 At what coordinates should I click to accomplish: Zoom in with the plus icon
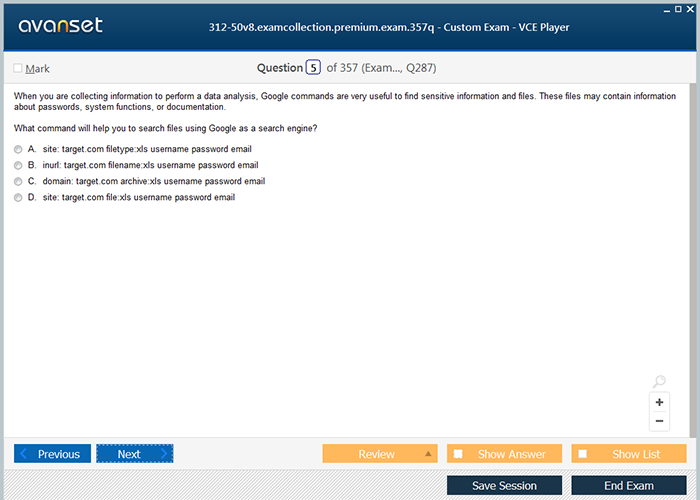[659, 402]
